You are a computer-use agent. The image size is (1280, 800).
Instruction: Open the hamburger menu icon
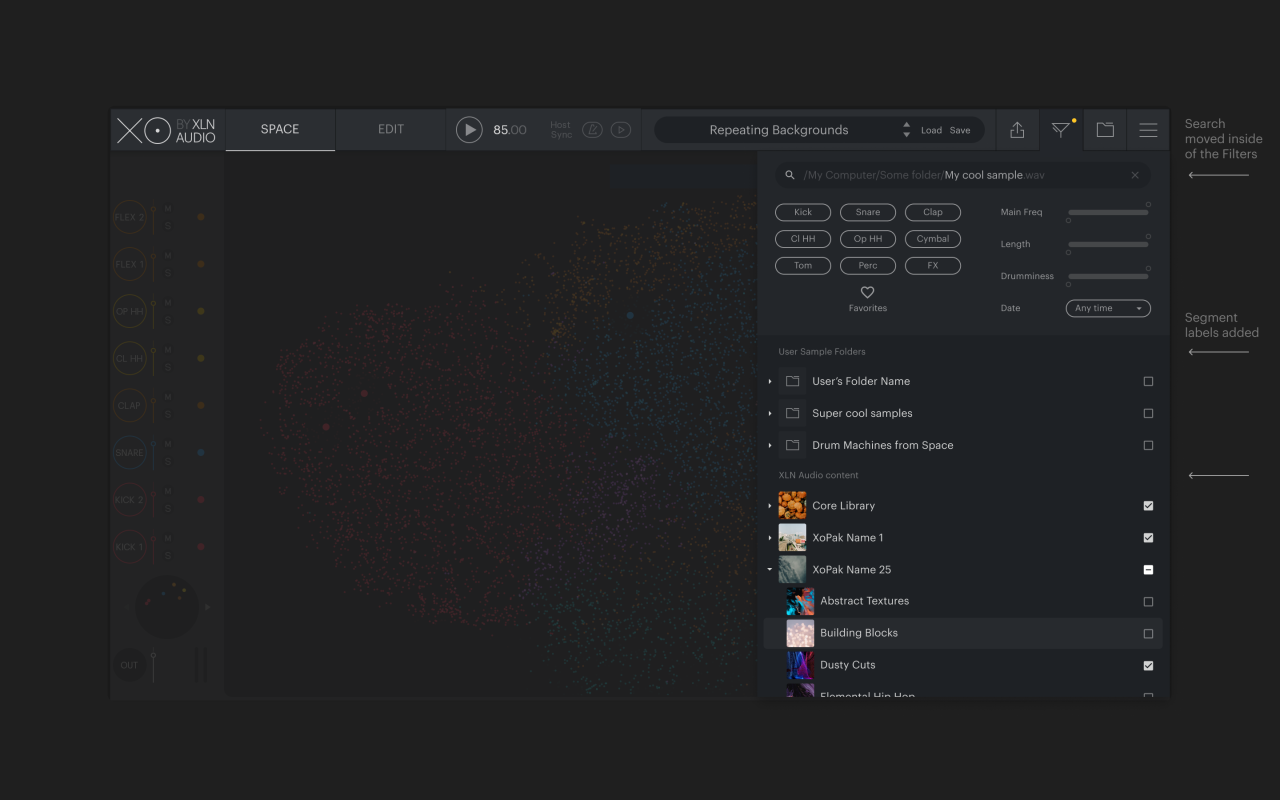tap(1148, 130)
